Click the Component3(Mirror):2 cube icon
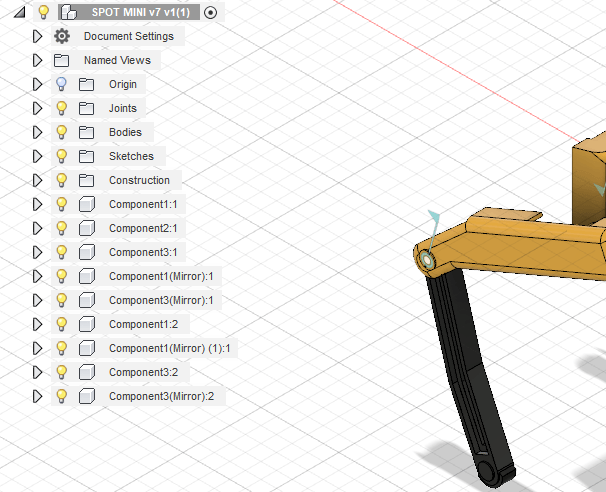Image resolution: width=606 pixels, height=492 pixels. (x=87, y=396)
